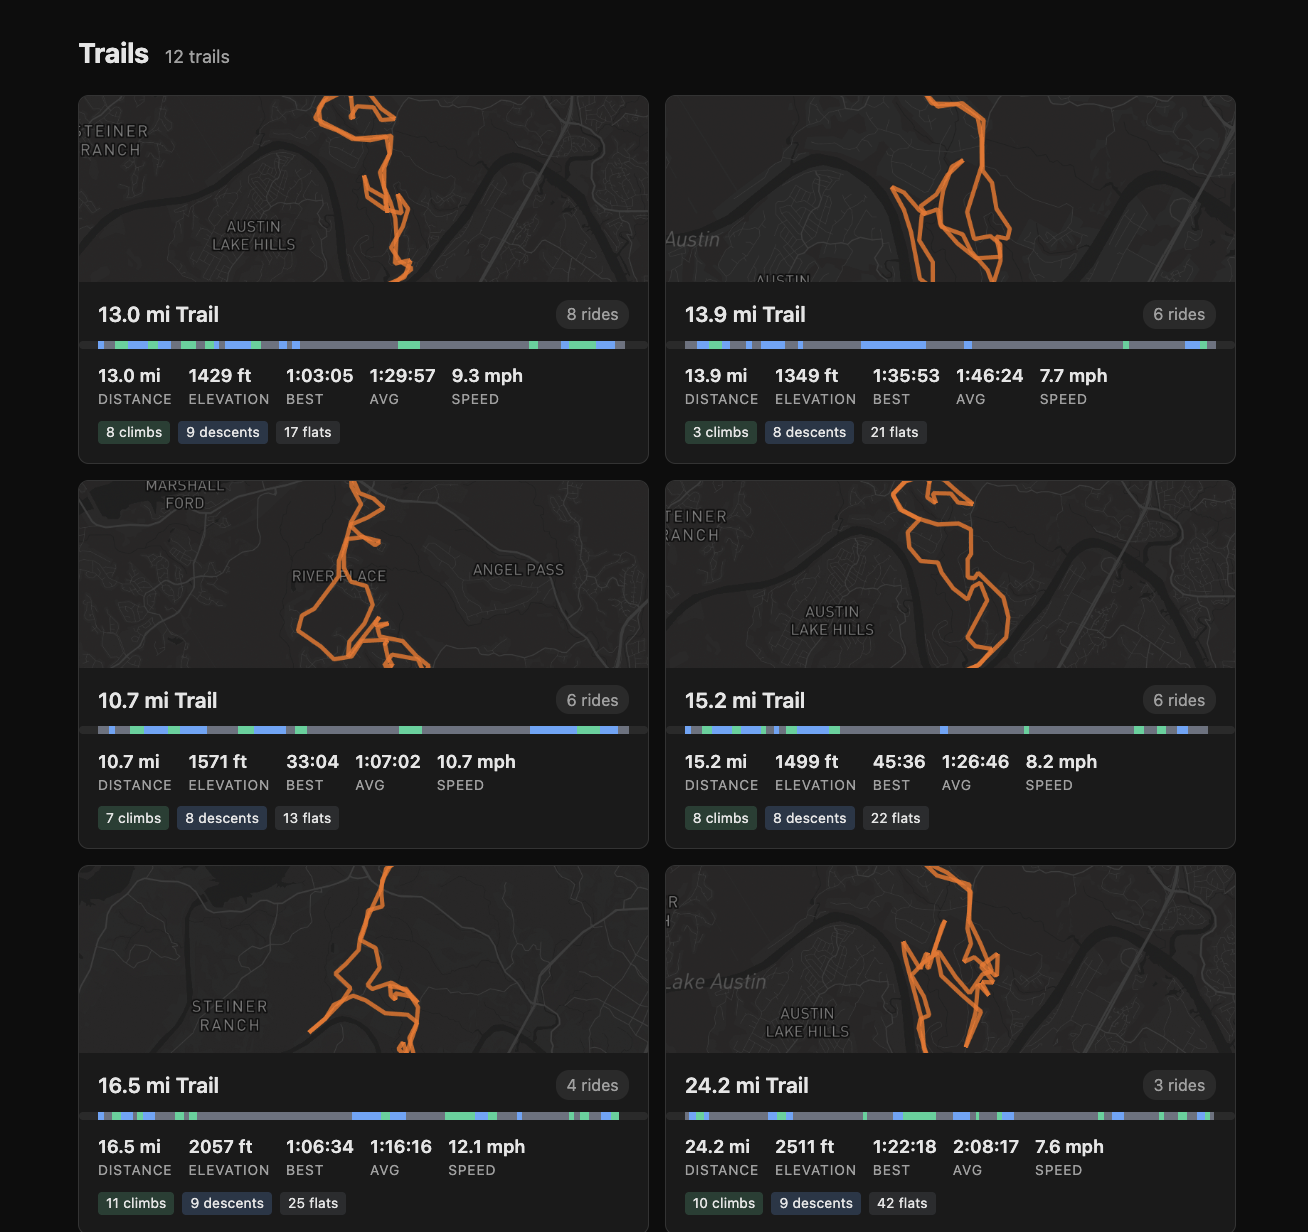Click the segmented bar under 16.5 mi Trail

[x=363, y=1115]
